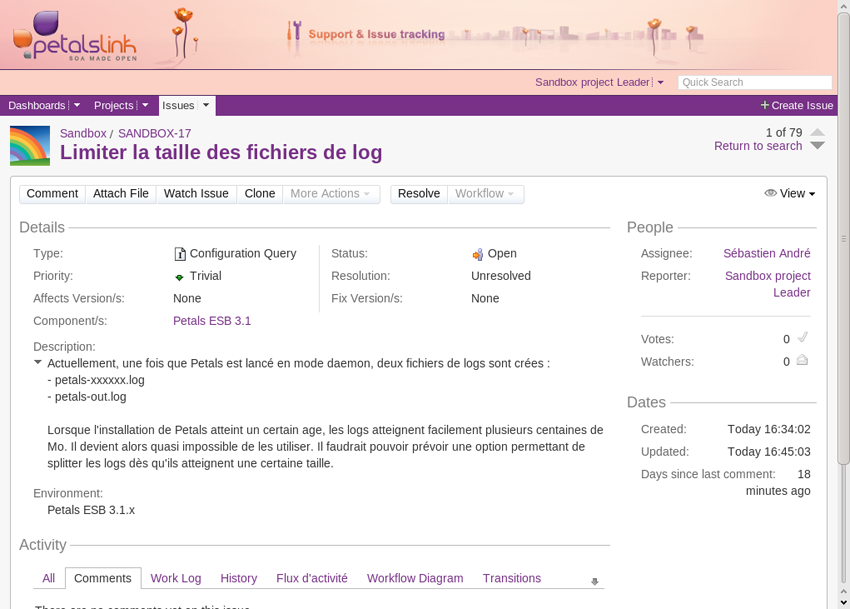Open the Return to search link
This screenshot has width=850, height=609.
(x=757, y=146)
